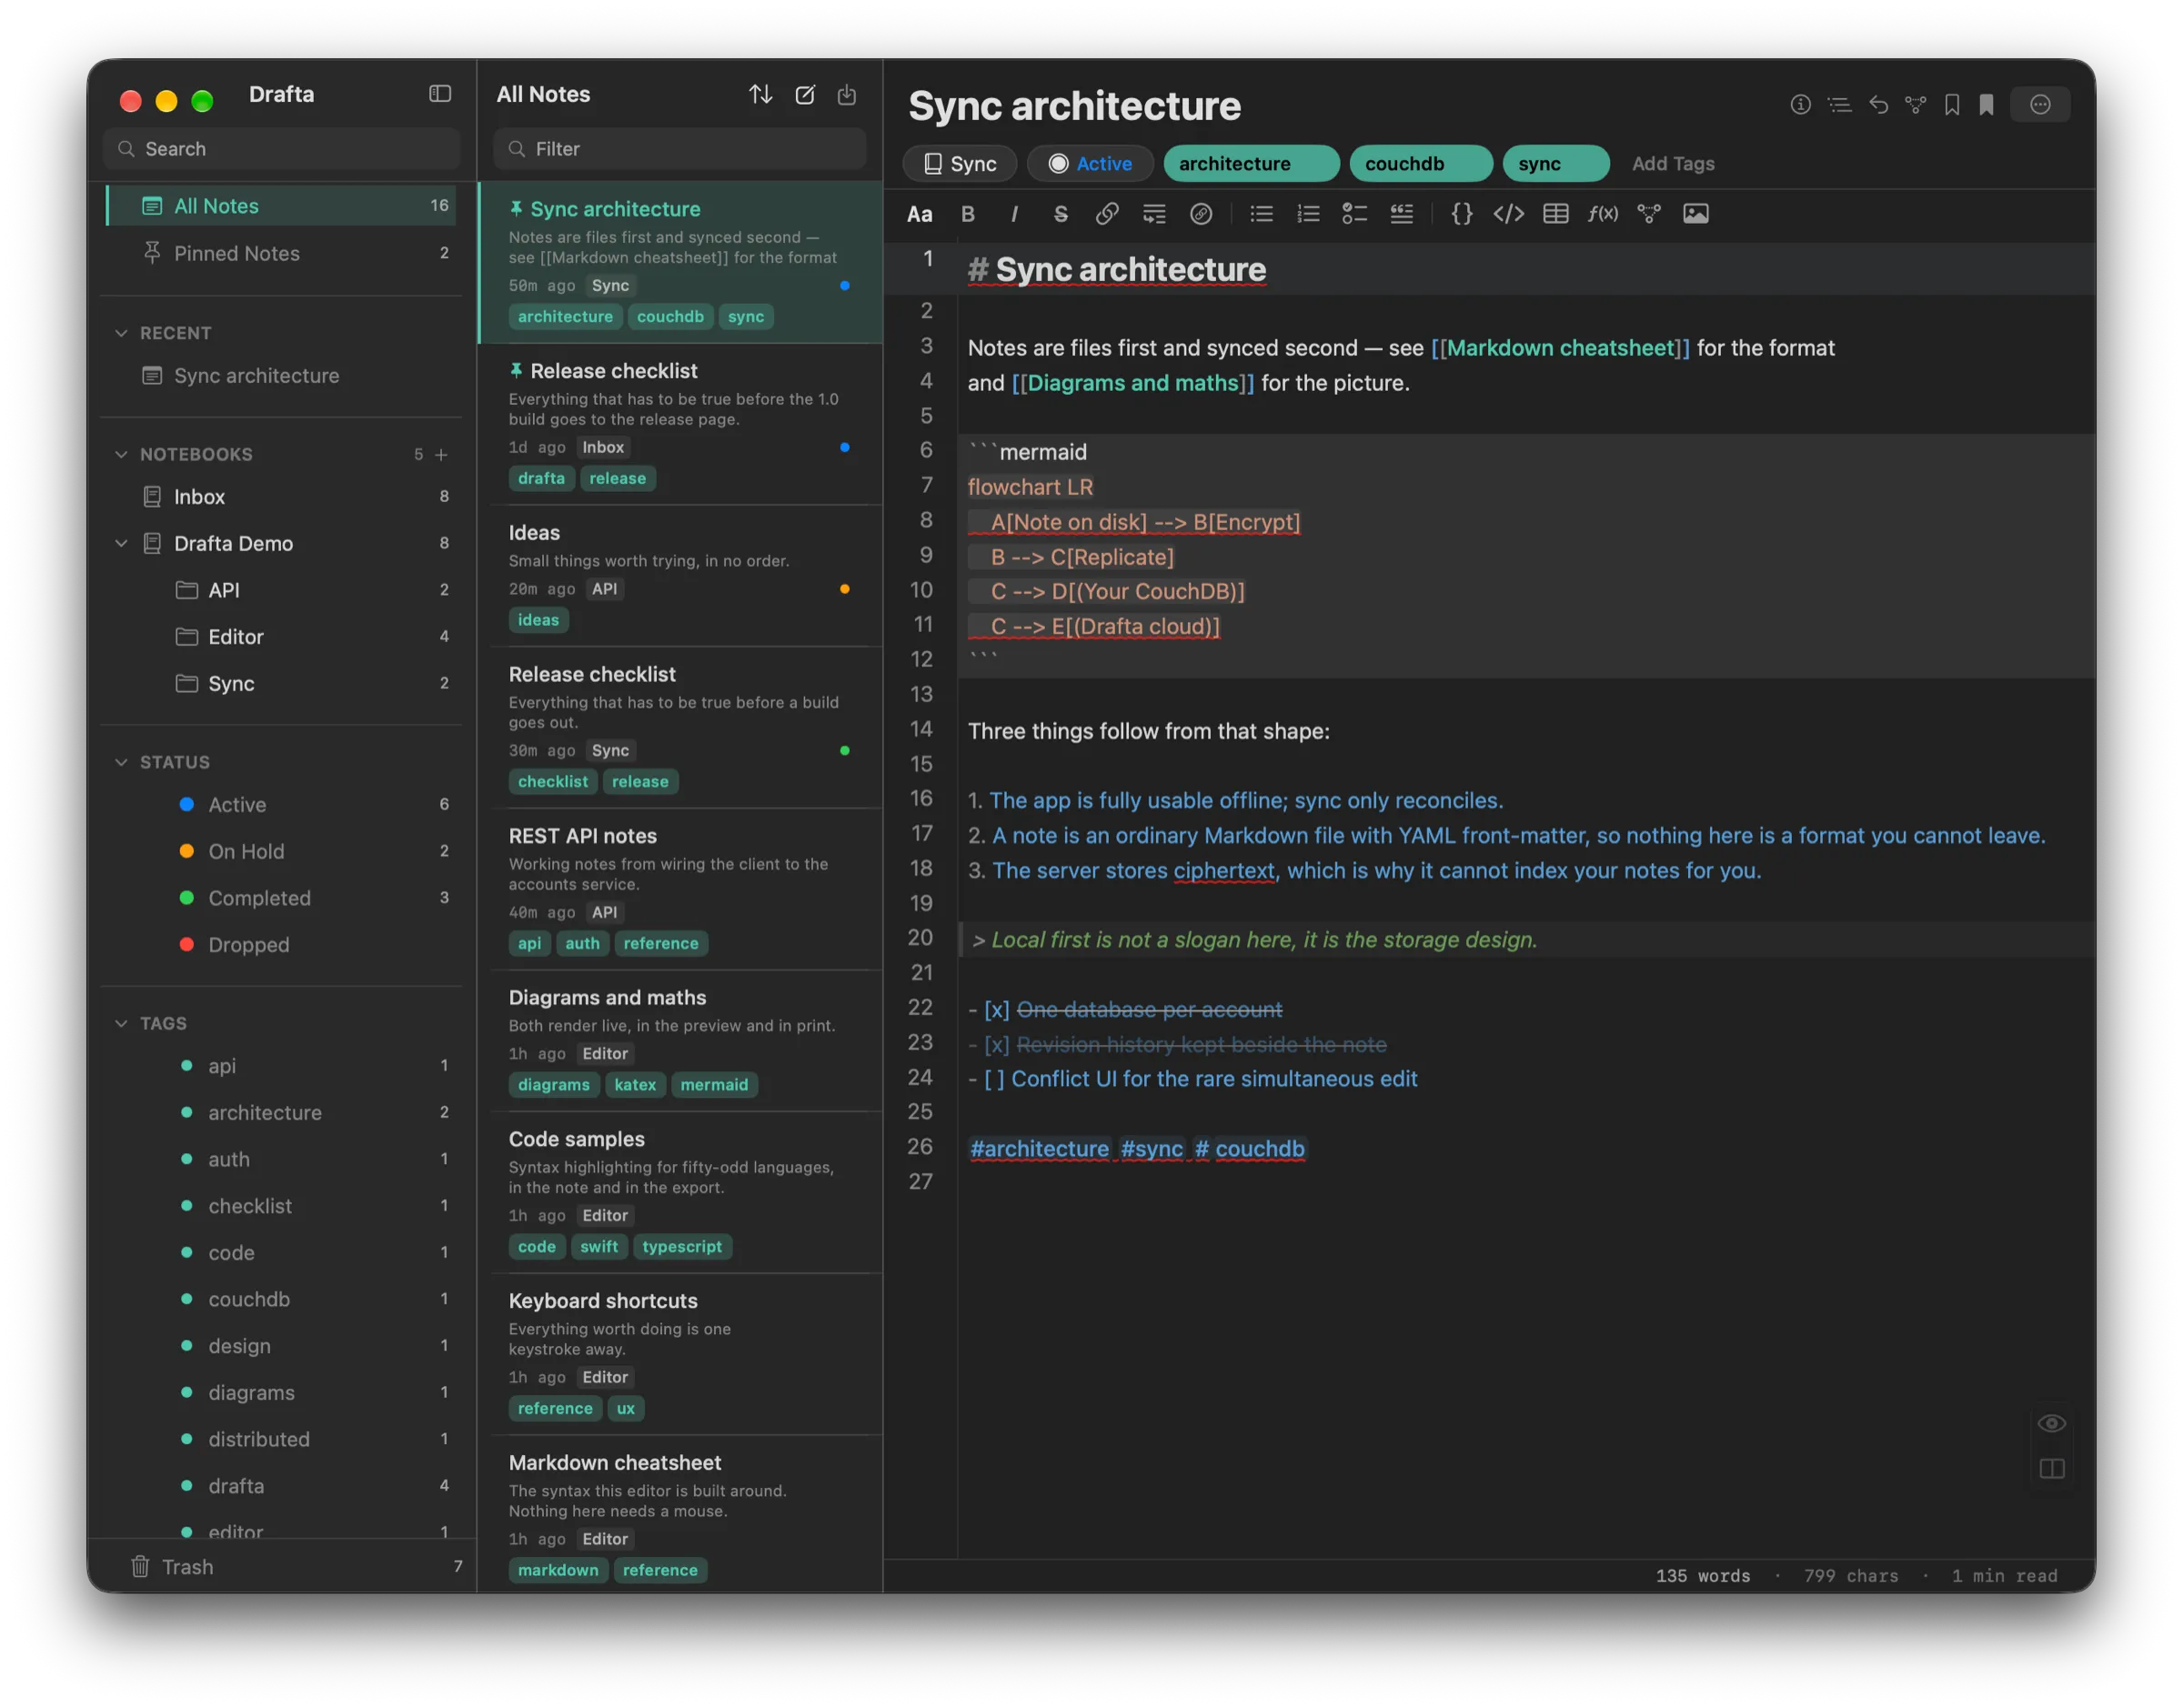Open Trash
This screenshot has width=2183, height=1708.
tap(281, 1567)
